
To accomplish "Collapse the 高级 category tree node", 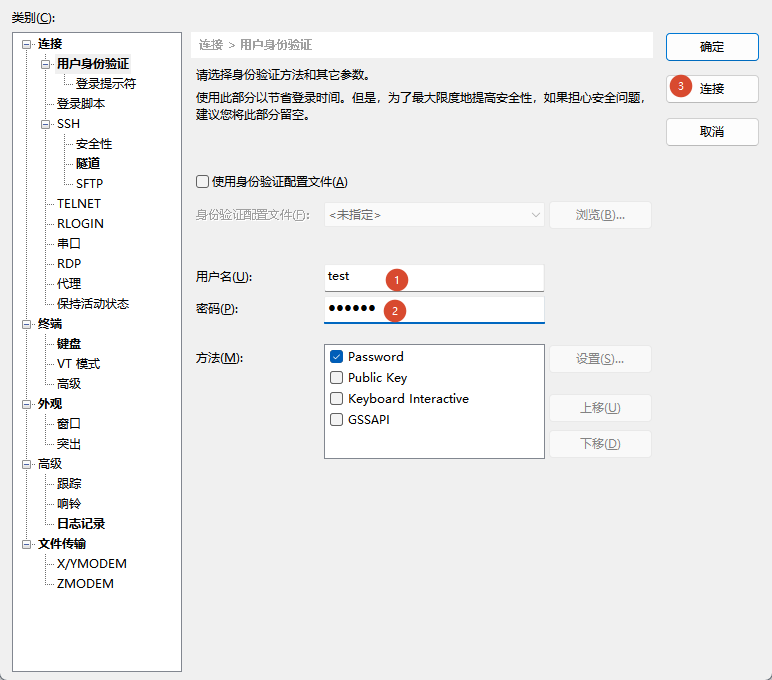I will 26,464.
